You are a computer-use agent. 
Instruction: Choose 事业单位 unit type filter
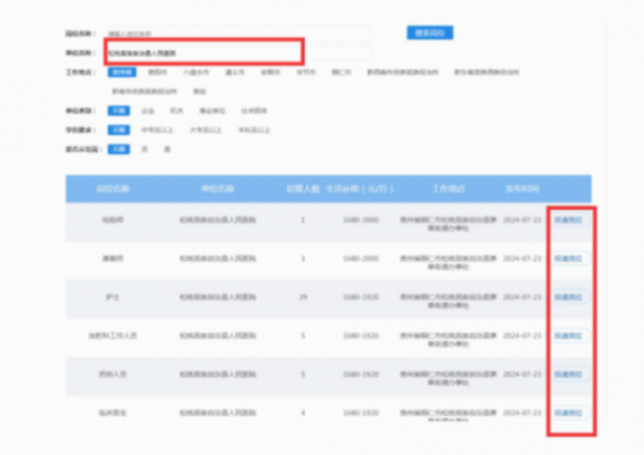click(207, 111)
